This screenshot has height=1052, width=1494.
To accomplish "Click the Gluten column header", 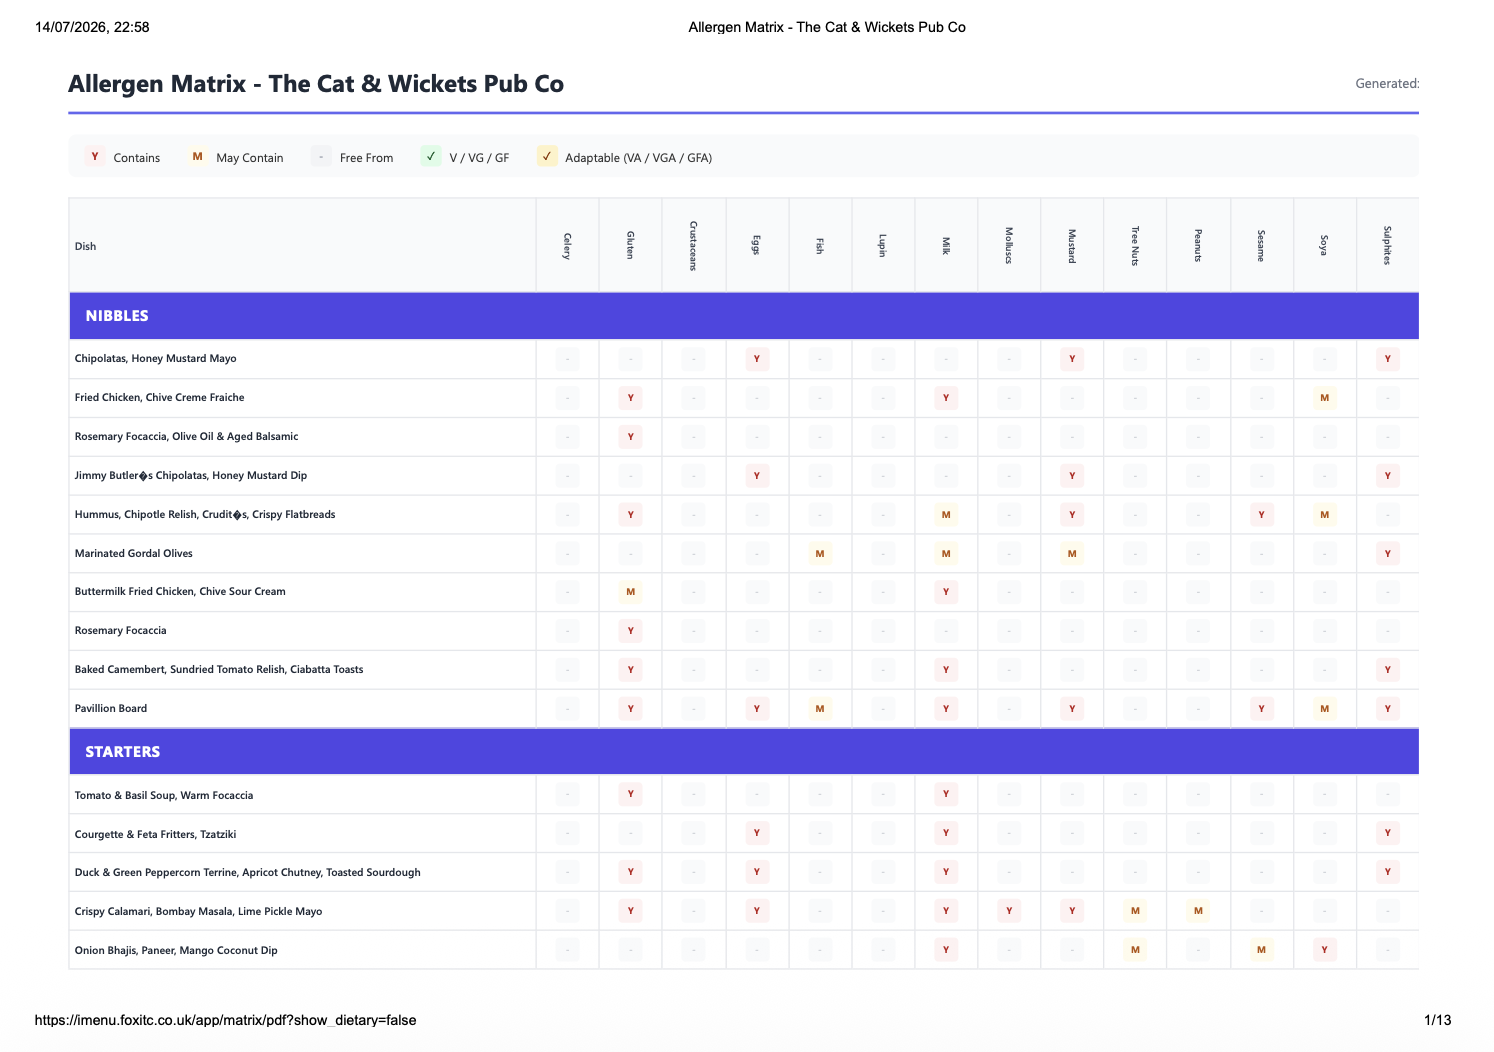I will [x=631, y=246].
